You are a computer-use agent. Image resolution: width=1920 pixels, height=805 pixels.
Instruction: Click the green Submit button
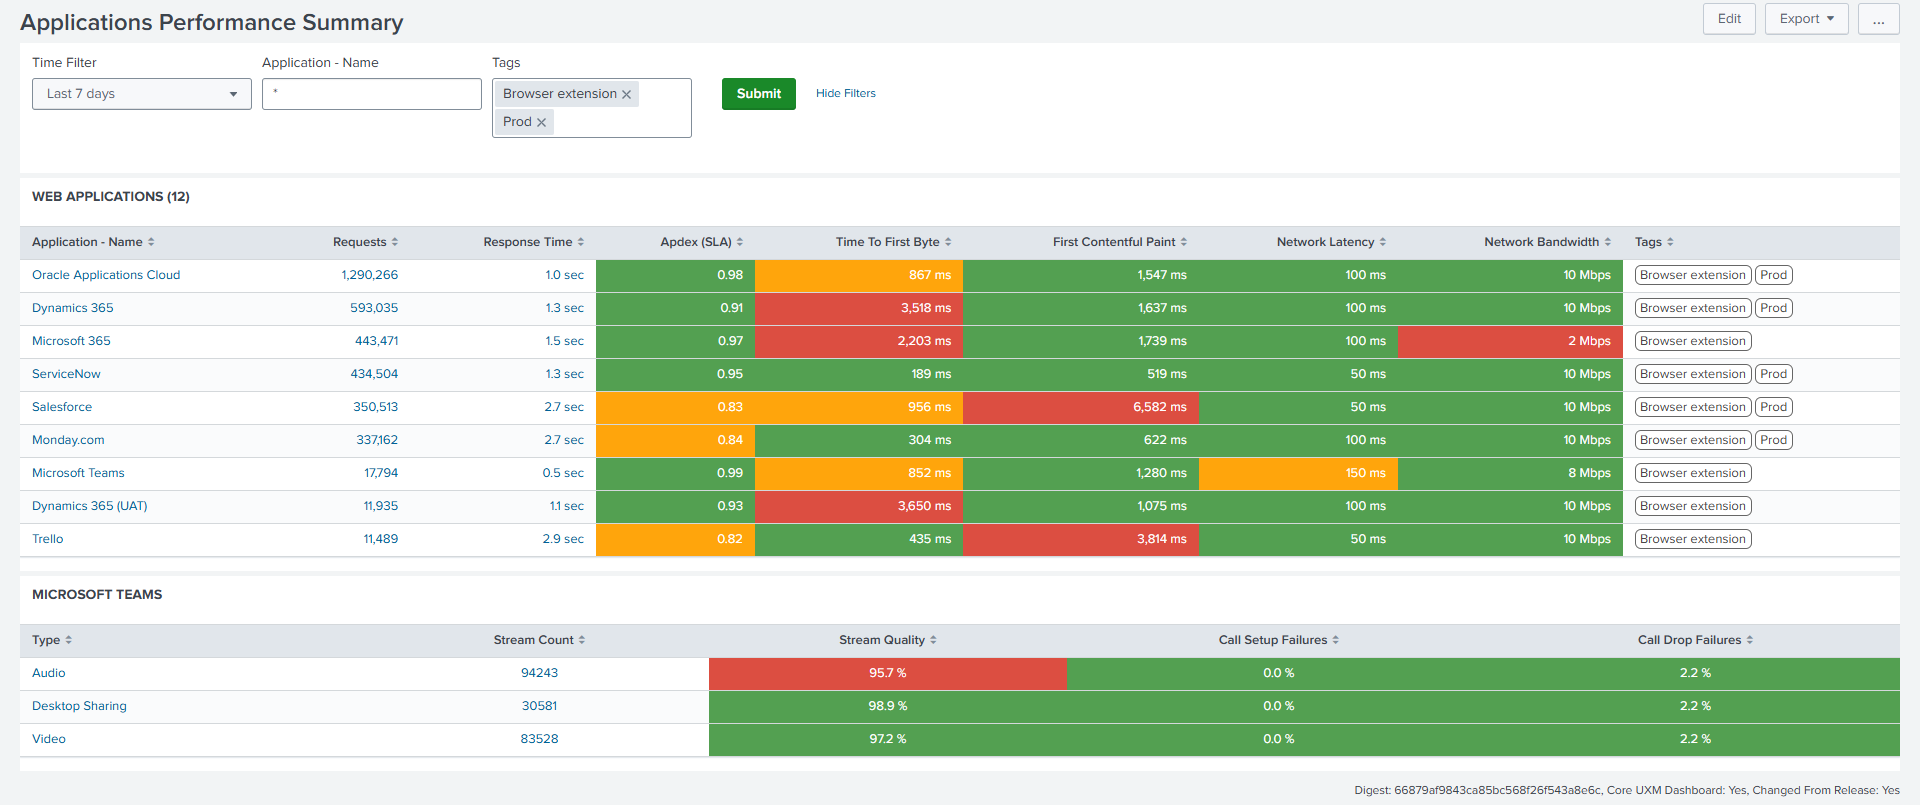(759, 94)
